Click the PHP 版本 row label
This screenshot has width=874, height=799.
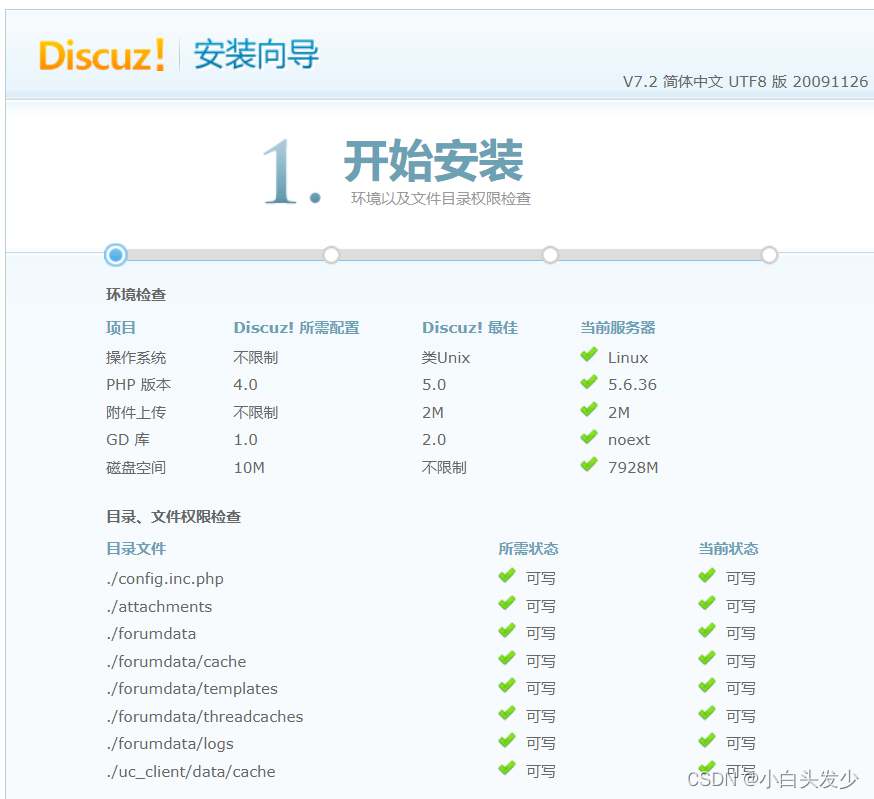click(139, 385)
